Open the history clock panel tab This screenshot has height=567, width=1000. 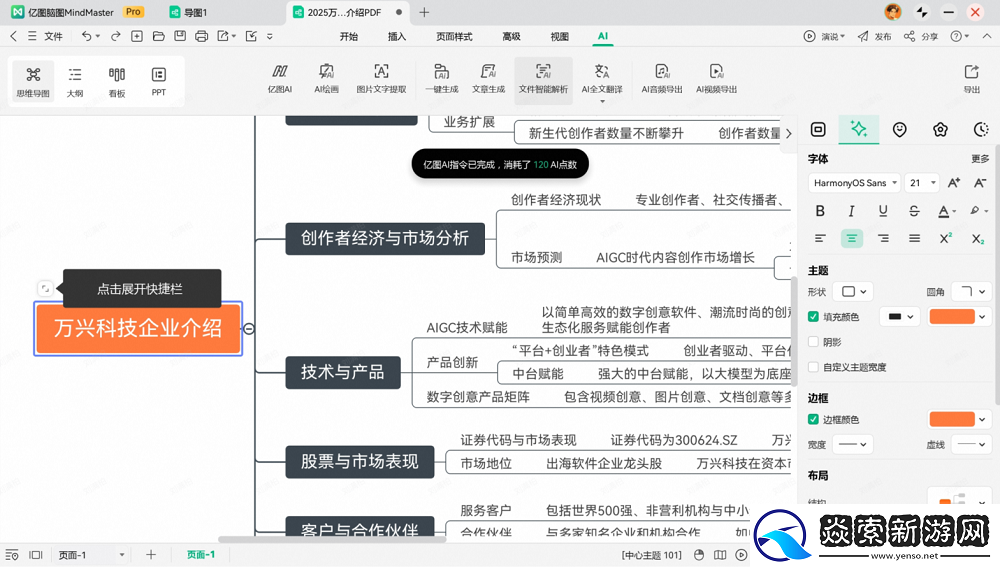981,129
